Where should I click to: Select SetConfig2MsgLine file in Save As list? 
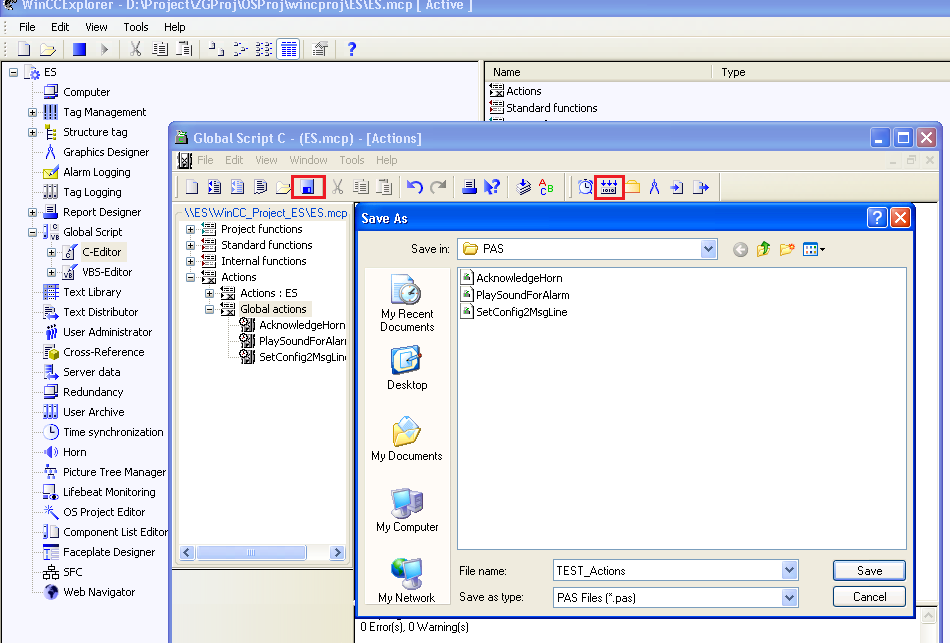514,312
